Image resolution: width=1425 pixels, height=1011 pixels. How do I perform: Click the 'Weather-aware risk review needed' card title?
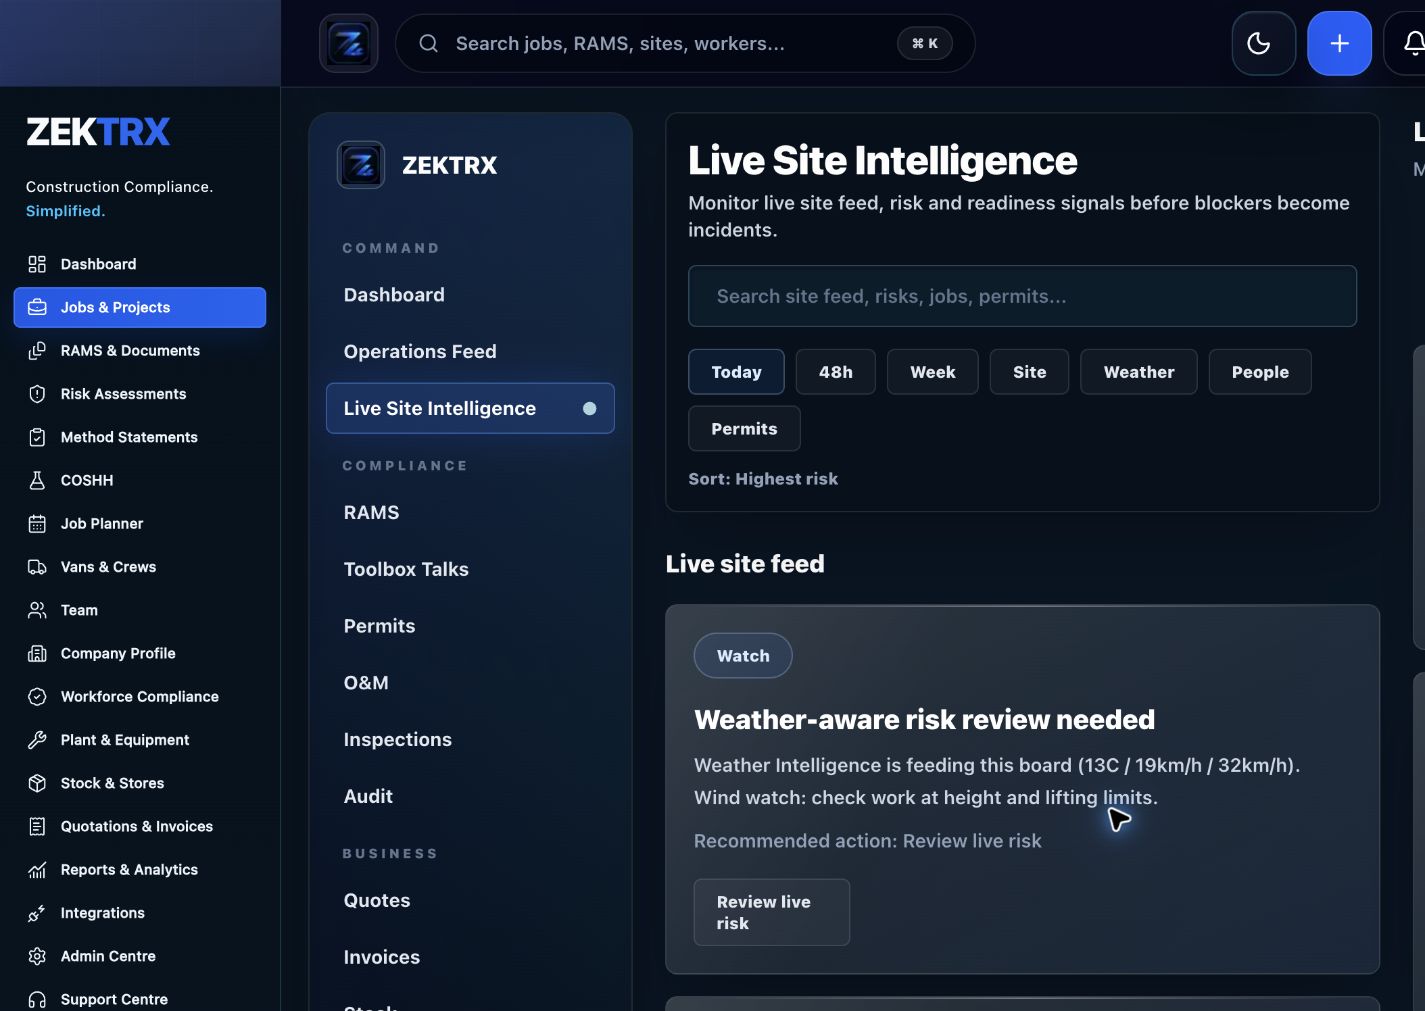[x=924, y=720]
